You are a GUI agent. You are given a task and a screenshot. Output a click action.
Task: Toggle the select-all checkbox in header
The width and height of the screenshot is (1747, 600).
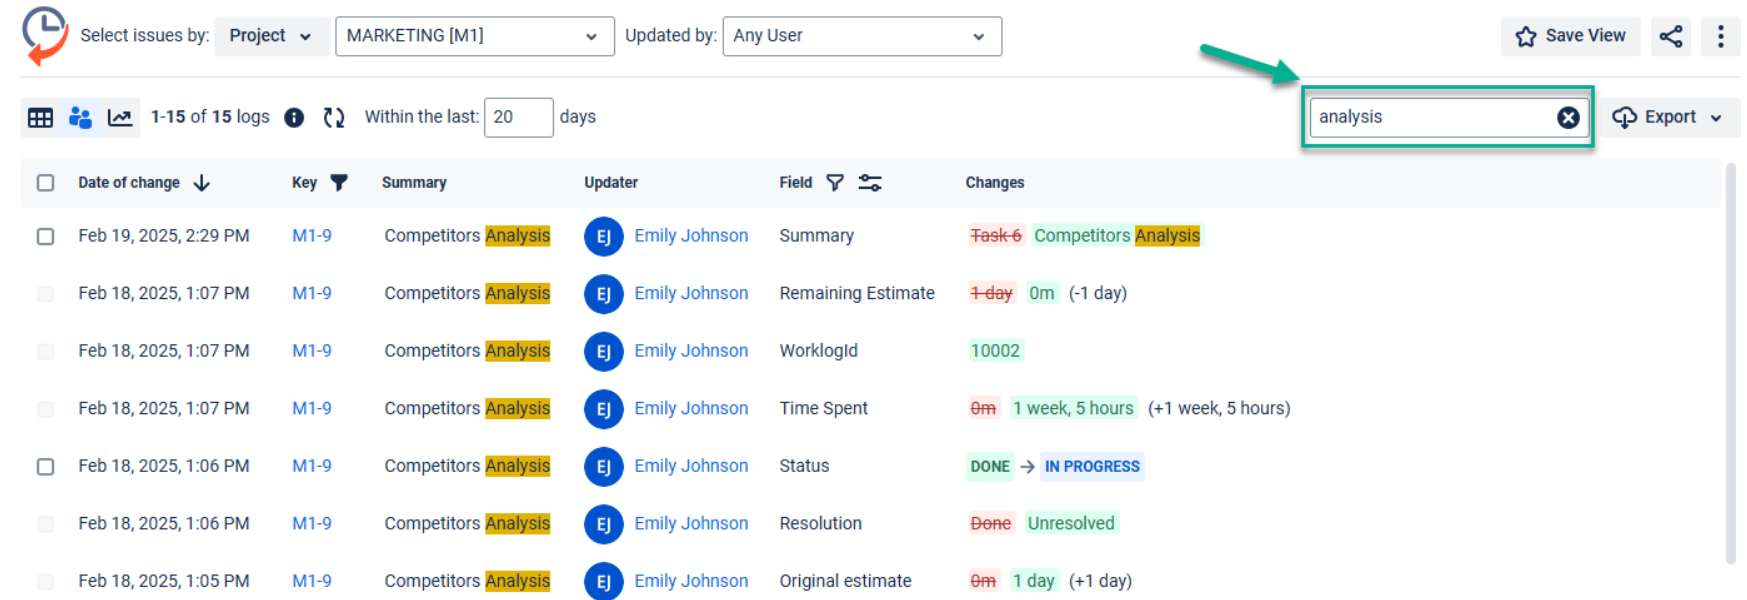pos(45,183)
